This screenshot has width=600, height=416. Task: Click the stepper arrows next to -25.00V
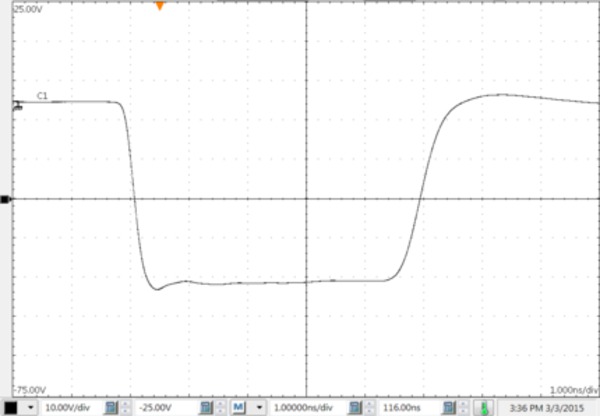click(220, 408)
